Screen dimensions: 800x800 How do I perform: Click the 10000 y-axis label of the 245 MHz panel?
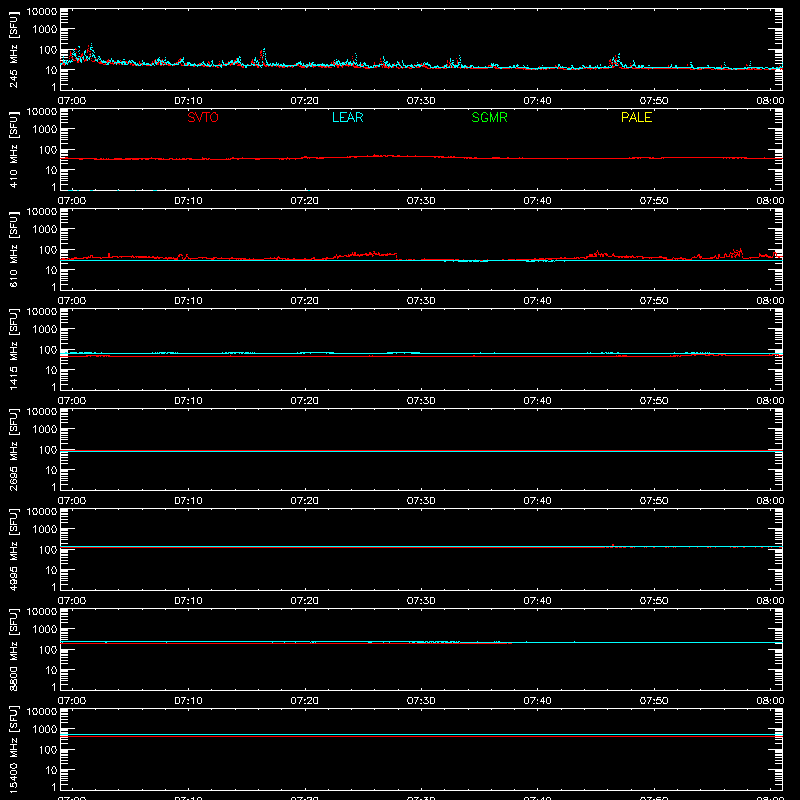(x=42, y=12)
